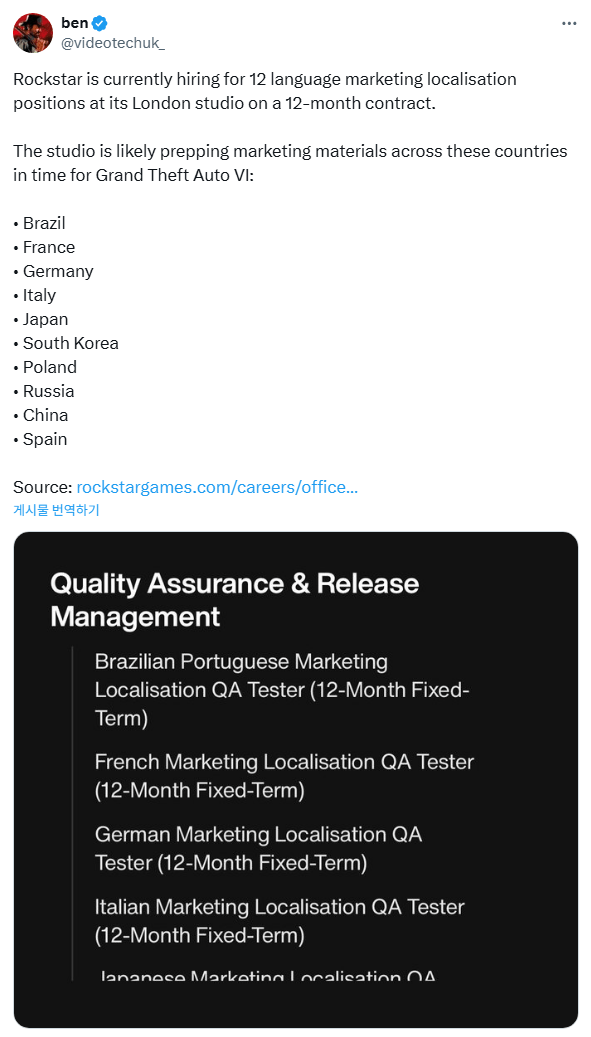
Task: Open the attached Rockstar careers screenshot
Action: [296, 780]
